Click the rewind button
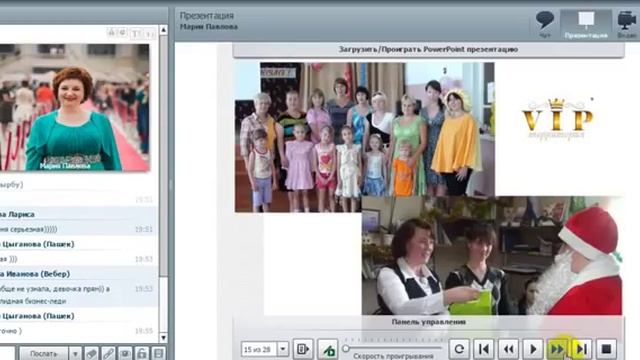Screen dimensions: 640x360 coord(508,349)
